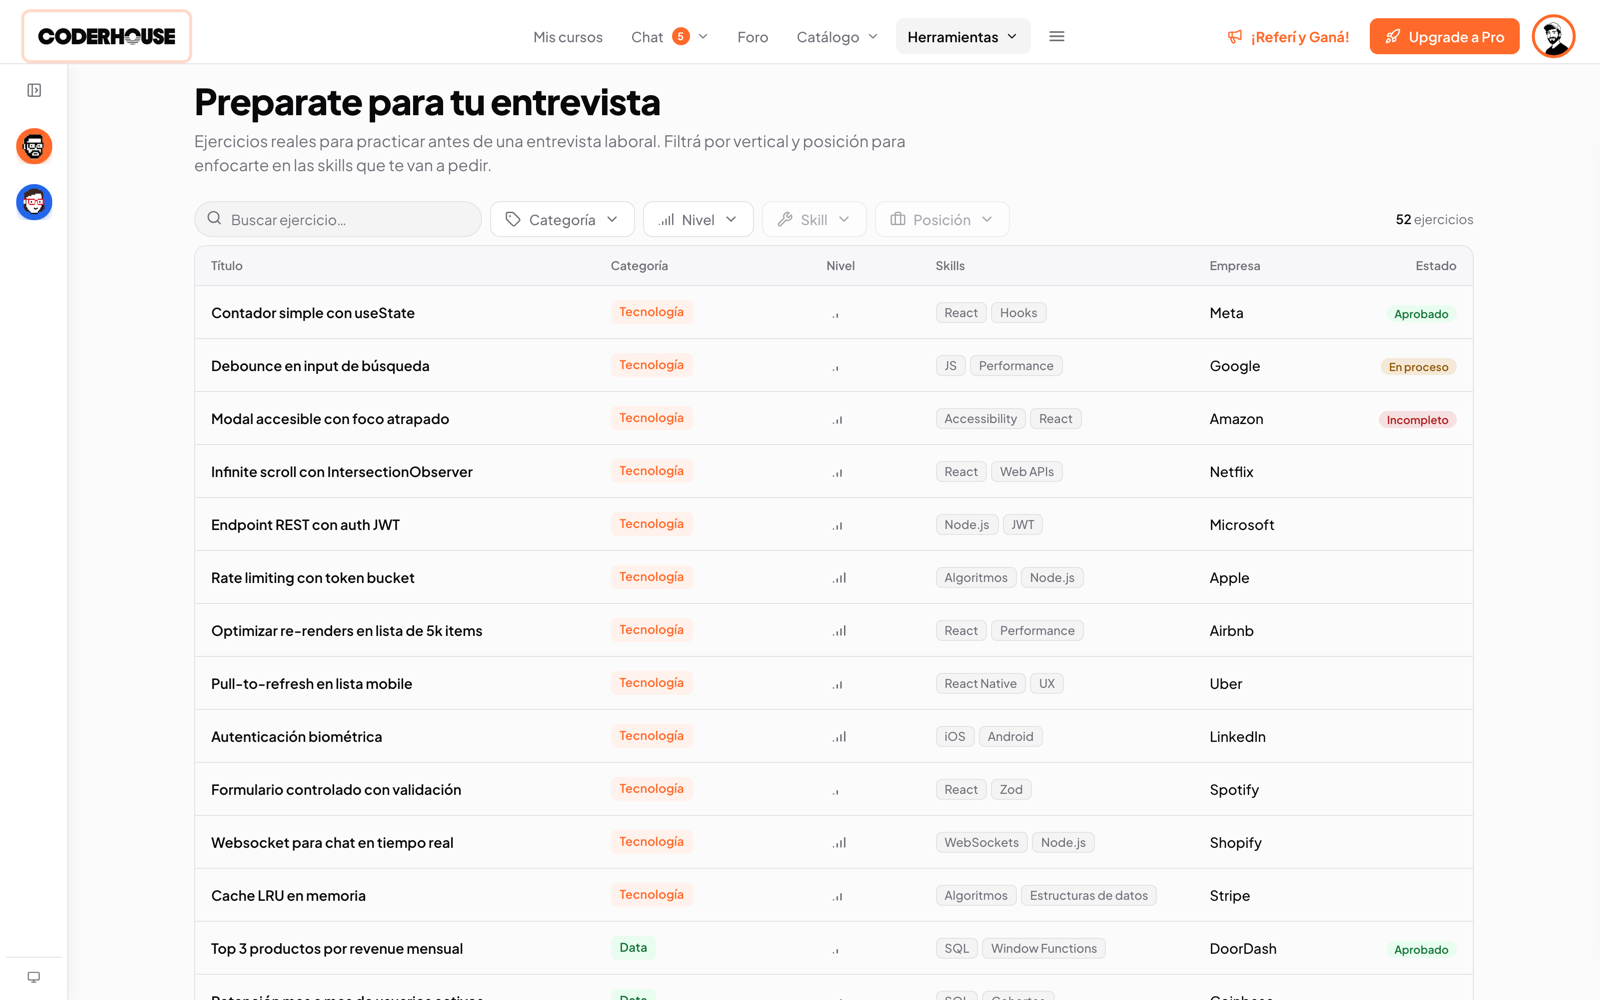The height and width of the screenshot is (1000, 1600).
Task: Click the Incompleto status badge
Action: click(x=1417, y=420)
